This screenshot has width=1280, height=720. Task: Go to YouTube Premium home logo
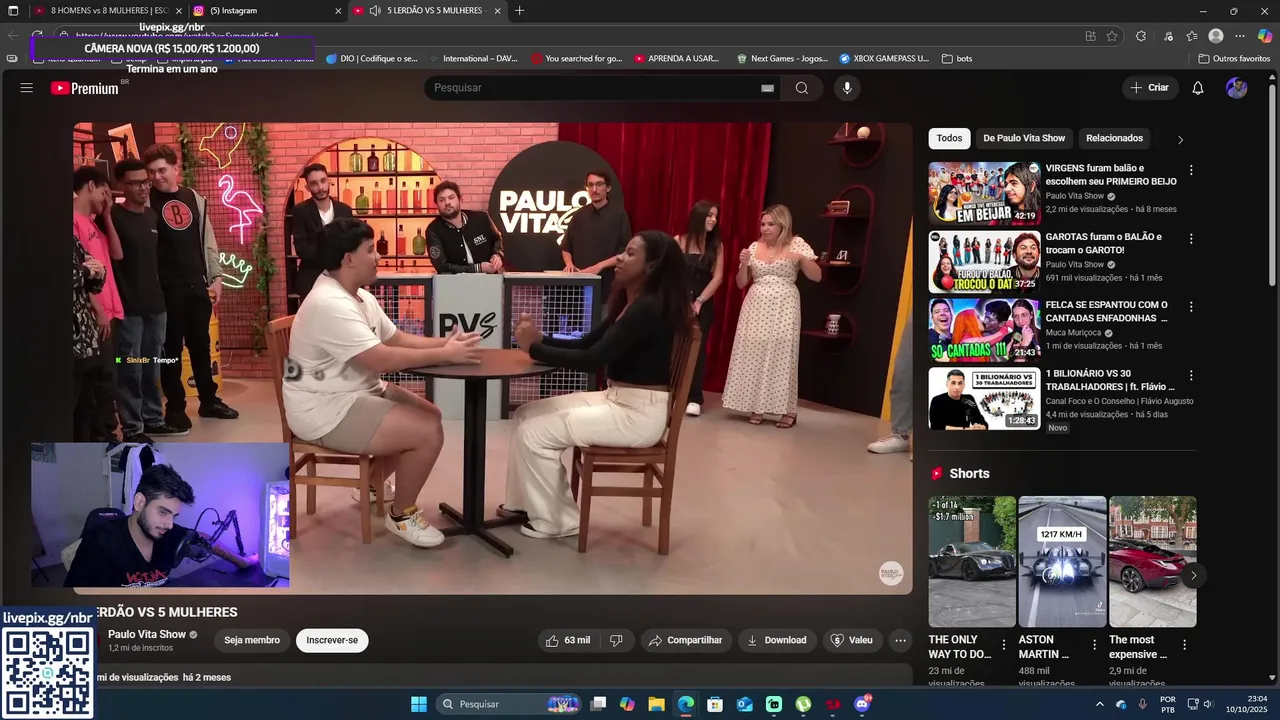tap(85, 88)
